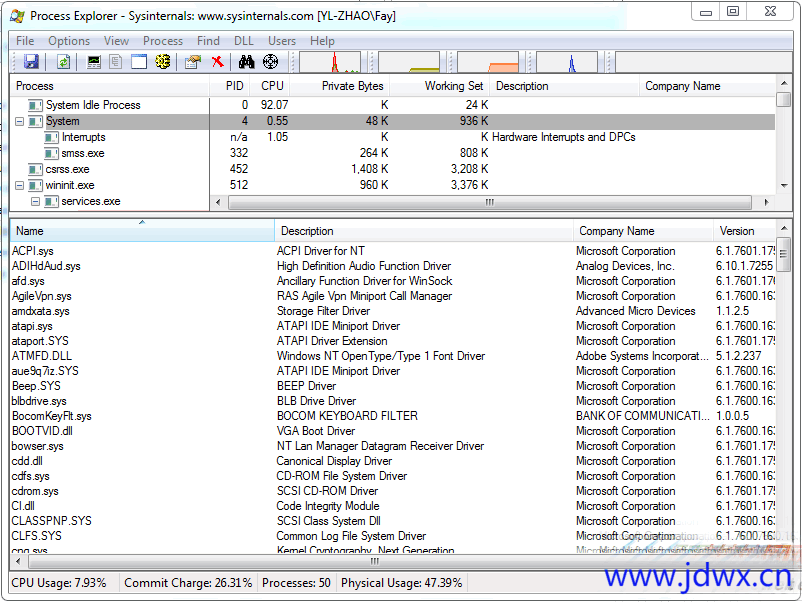Viewport: 802px width, 602px height.
Task: Collapse the services.exe tree node
Action: [x=35, y=202]
